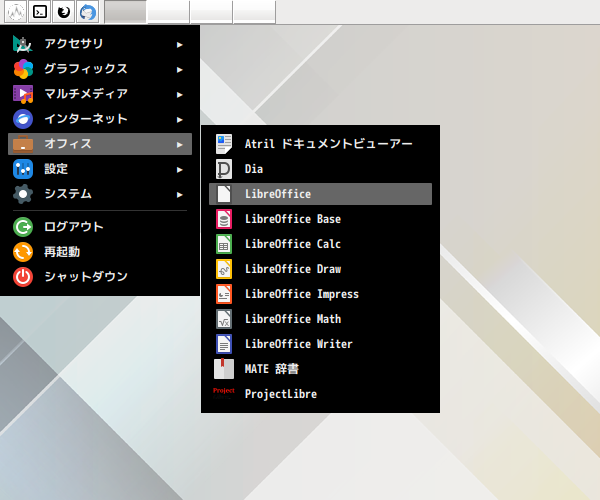Click the グラフィックス text label

pyautogui.click(x=86, y=68)
